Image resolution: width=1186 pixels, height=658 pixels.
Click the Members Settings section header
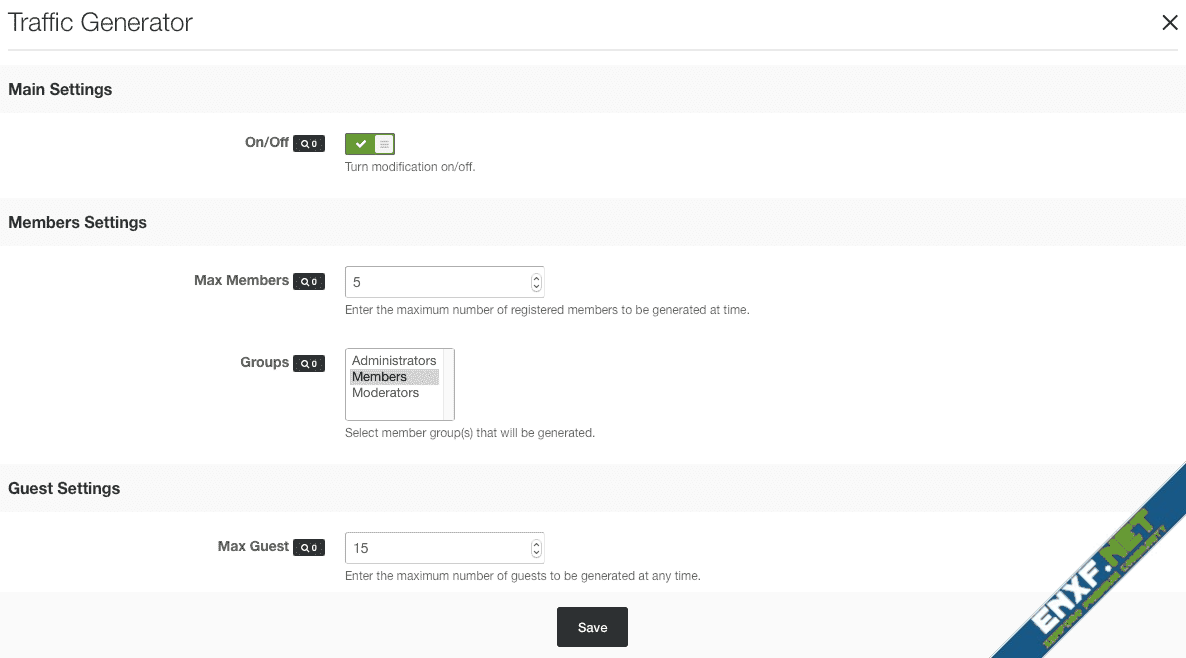click(77, 223)
